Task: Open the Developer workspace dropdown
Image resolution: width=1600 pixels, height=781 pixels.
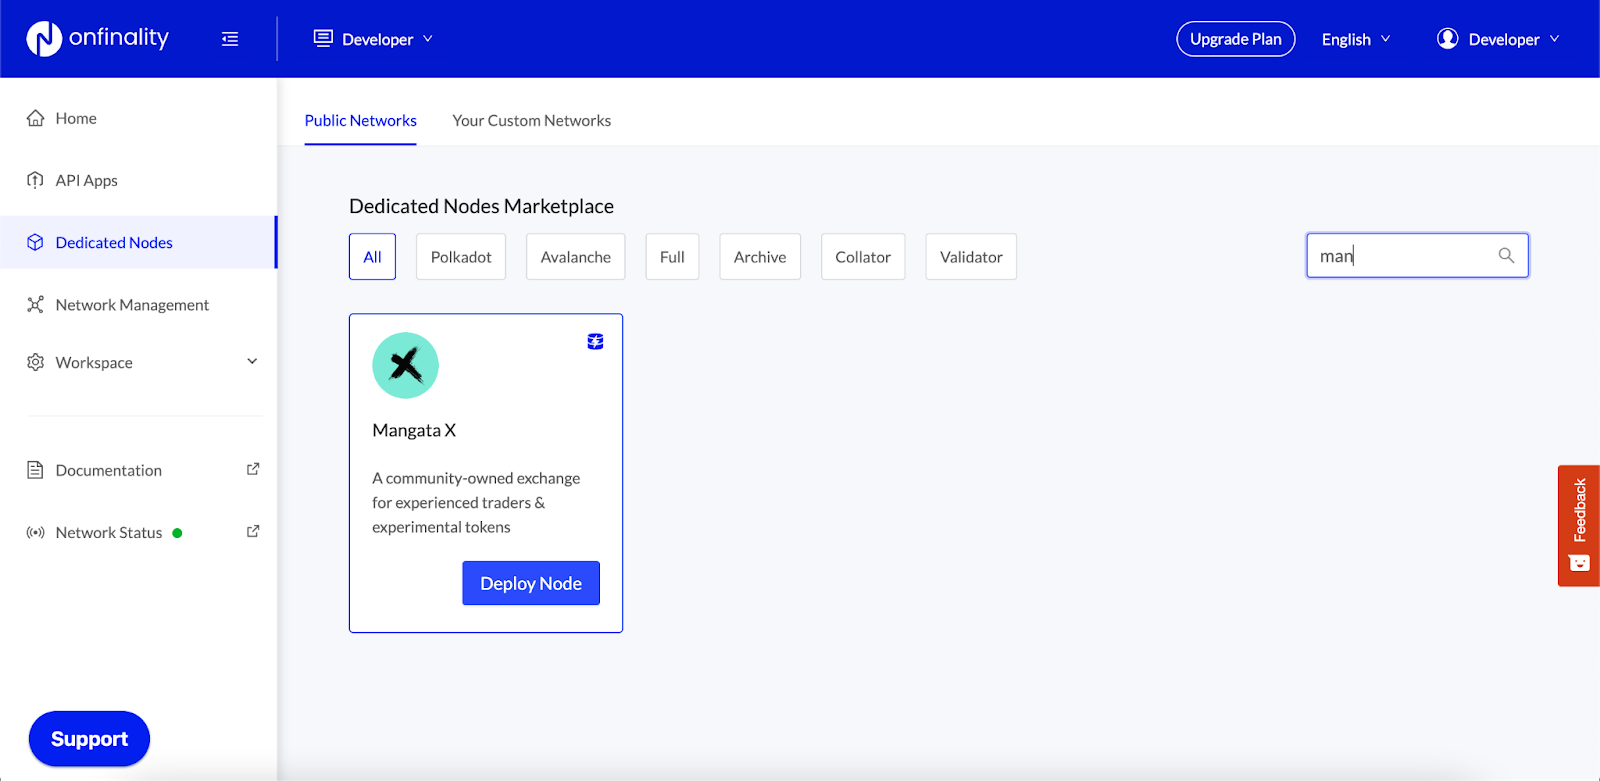Action: pos(373,39)
